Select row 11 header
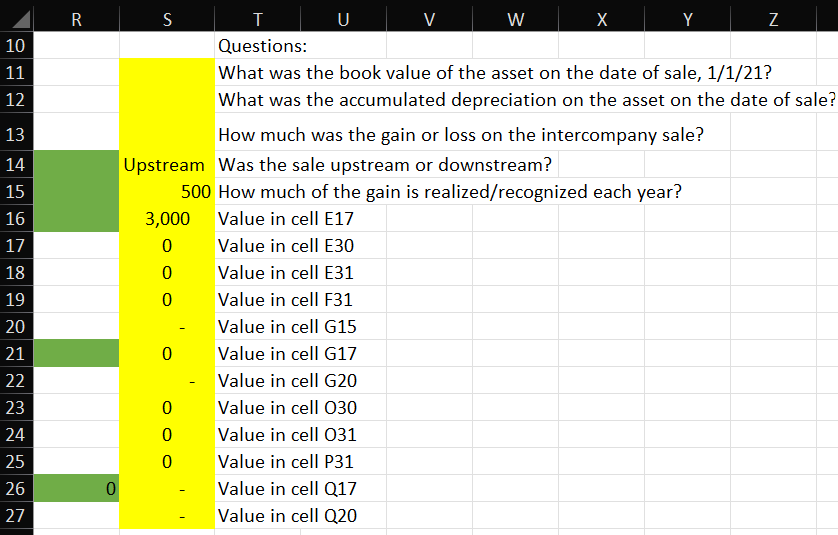This screenshot has width=838, height=535. (16, 72)
